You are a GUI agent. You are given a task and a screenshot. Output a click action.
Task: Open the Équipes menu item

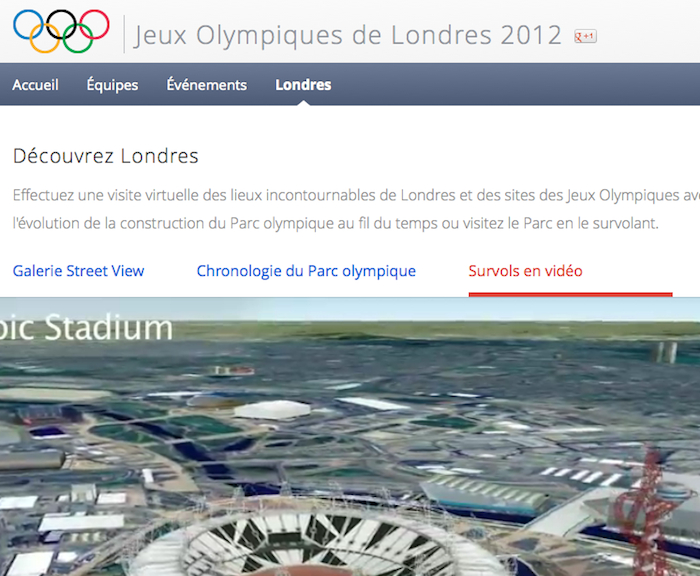tap(112, 85)
